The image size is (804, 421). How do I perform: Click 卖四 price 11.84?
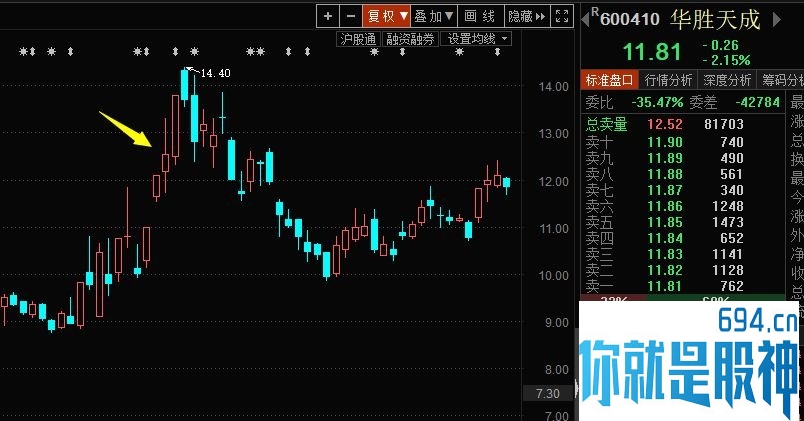click(665, 238)
